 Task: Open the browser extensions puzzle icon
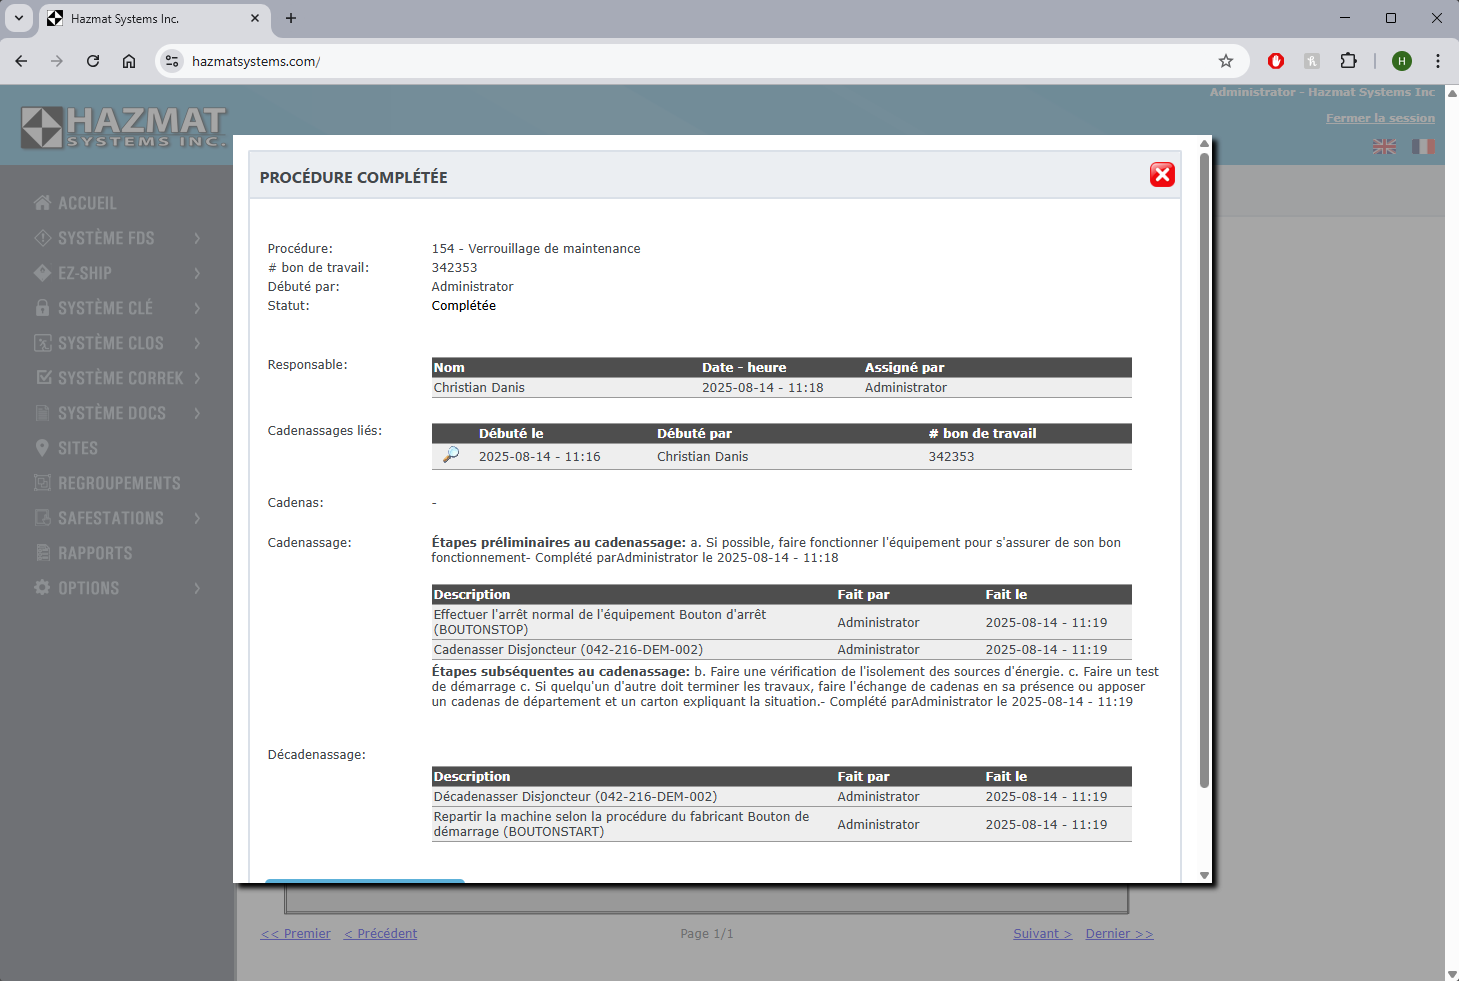click(x=1348, y=61)
